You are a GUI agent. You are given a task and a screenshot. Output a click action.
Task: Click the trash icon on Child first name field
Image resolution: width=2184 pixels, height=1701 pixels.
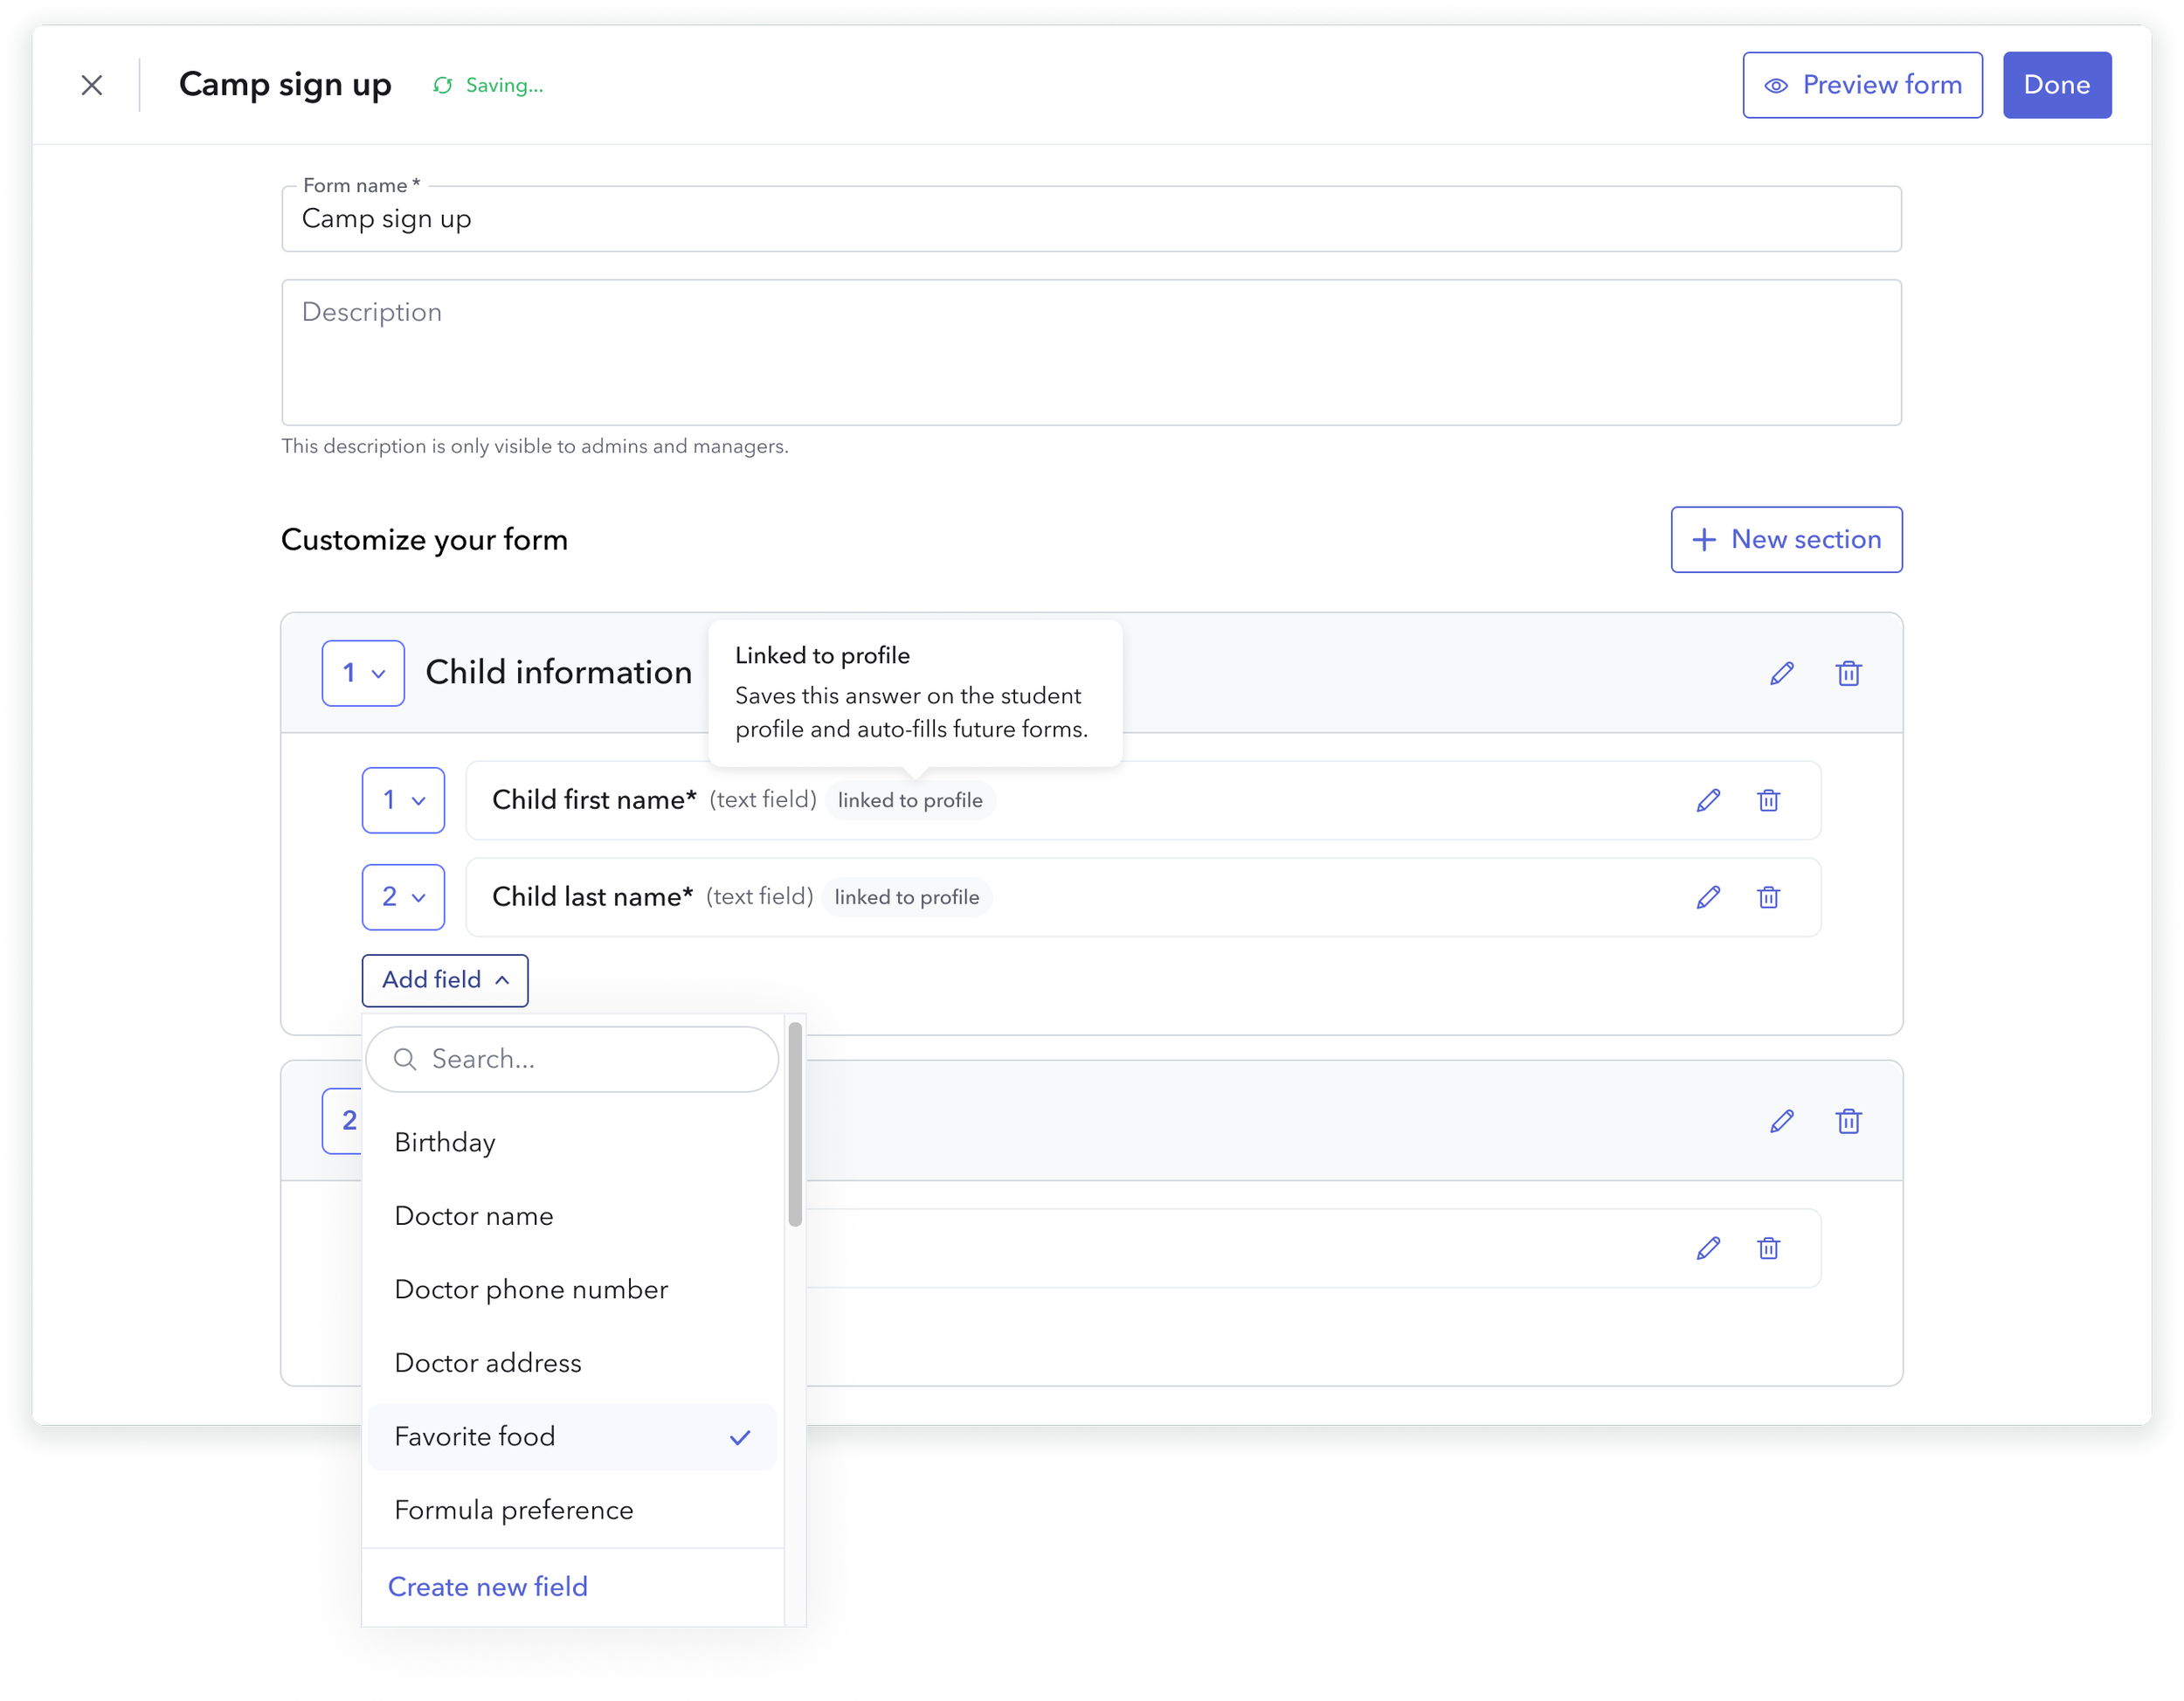tap(1768, 800)
